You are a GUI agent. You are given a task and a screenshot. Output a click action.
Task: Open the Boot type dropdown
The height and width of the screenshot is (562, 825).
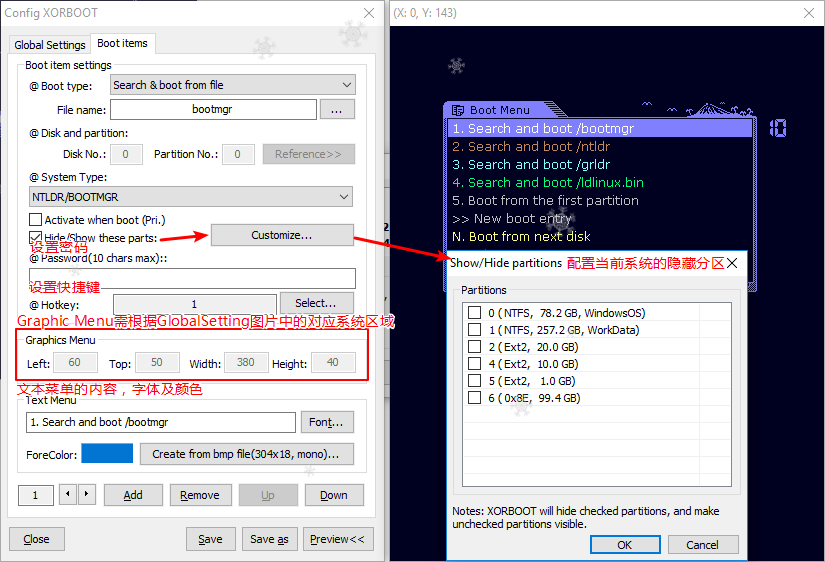233,85
